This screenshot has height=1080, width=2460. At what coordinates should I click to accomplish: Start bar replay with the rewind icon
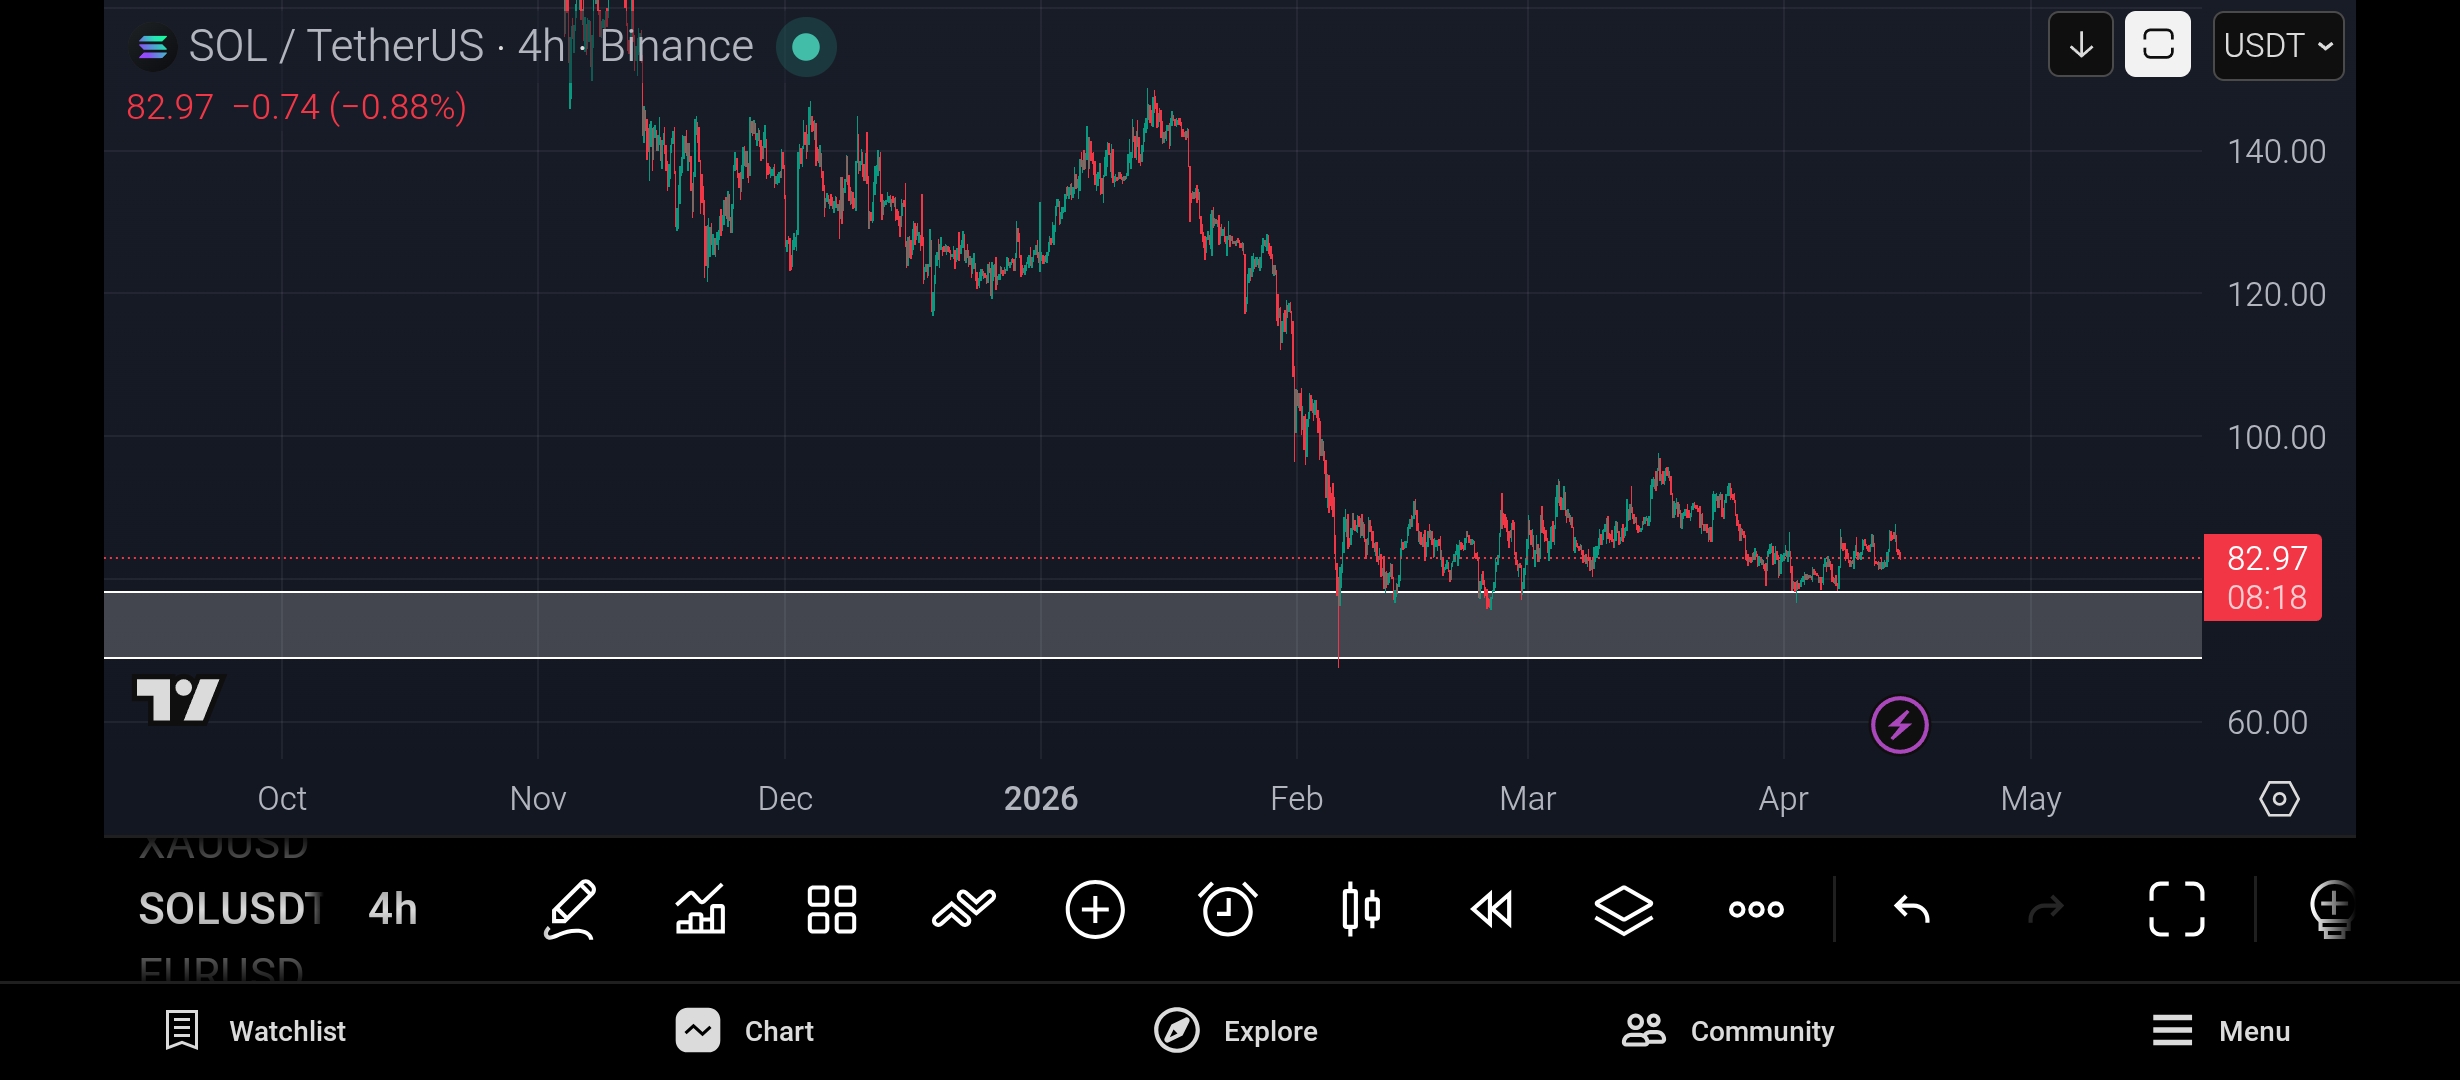tap(1492, 910)
